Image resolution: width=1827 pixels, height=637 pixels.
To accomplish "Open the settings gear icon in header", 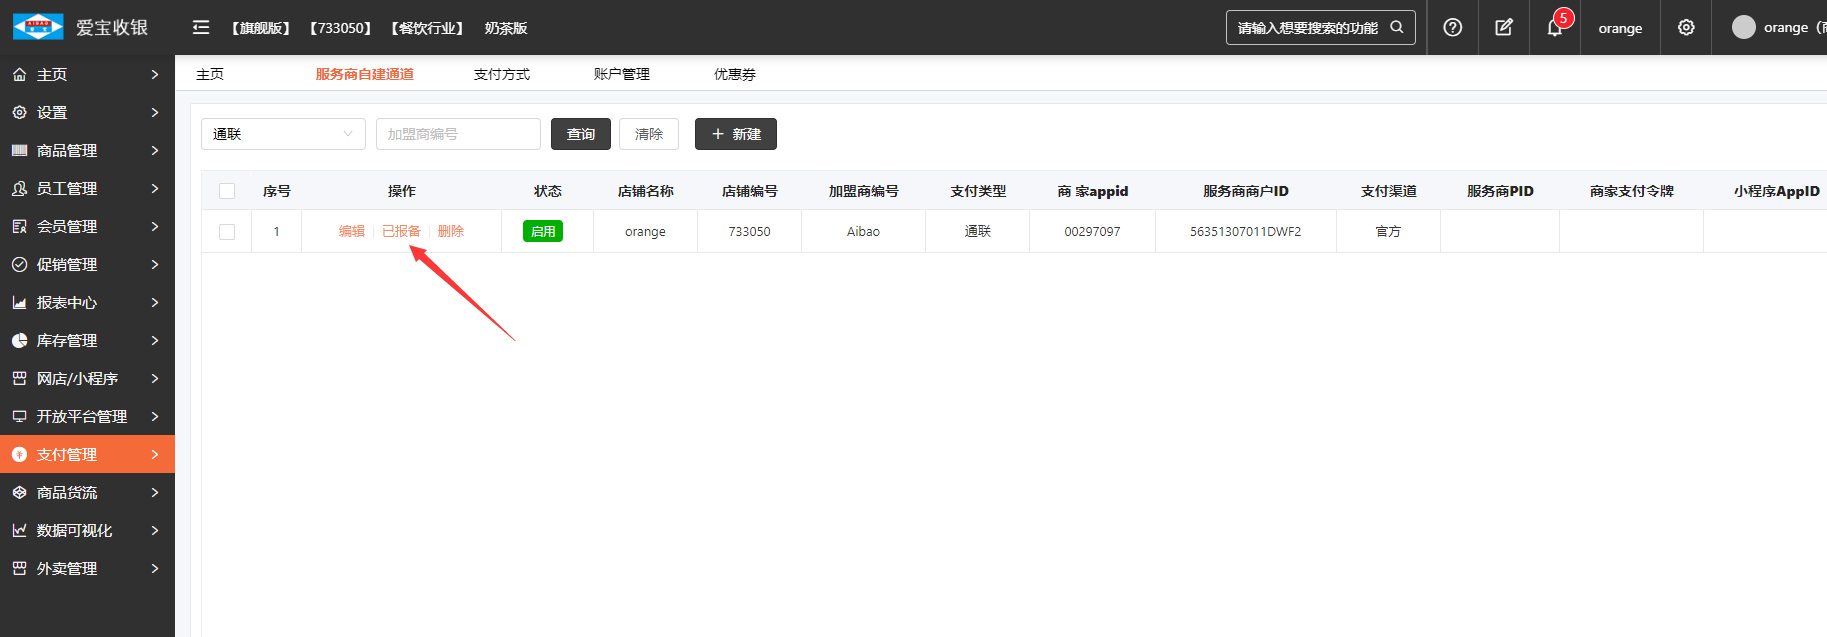I will pos(1686,28).
